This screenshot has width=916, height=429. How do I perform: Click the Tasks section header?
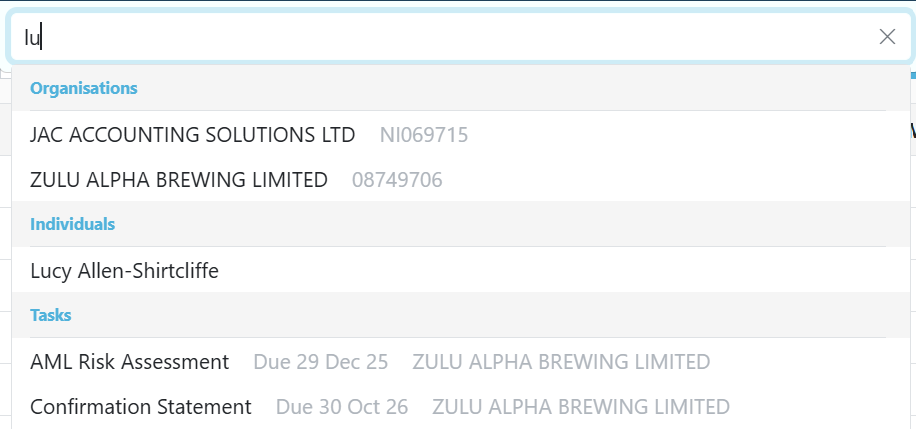[51, 315]
